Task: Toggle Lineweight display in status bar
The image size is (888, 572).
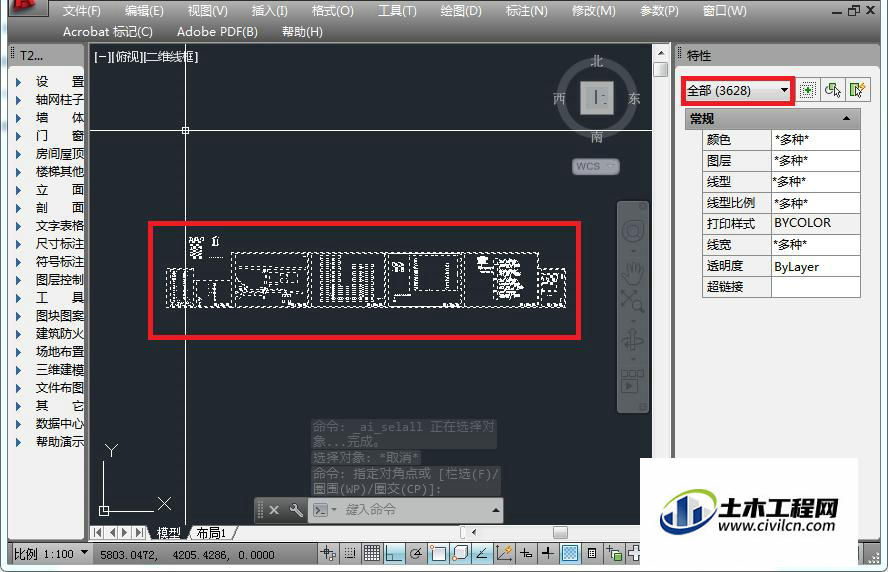Action: click(x=548, y=553)
